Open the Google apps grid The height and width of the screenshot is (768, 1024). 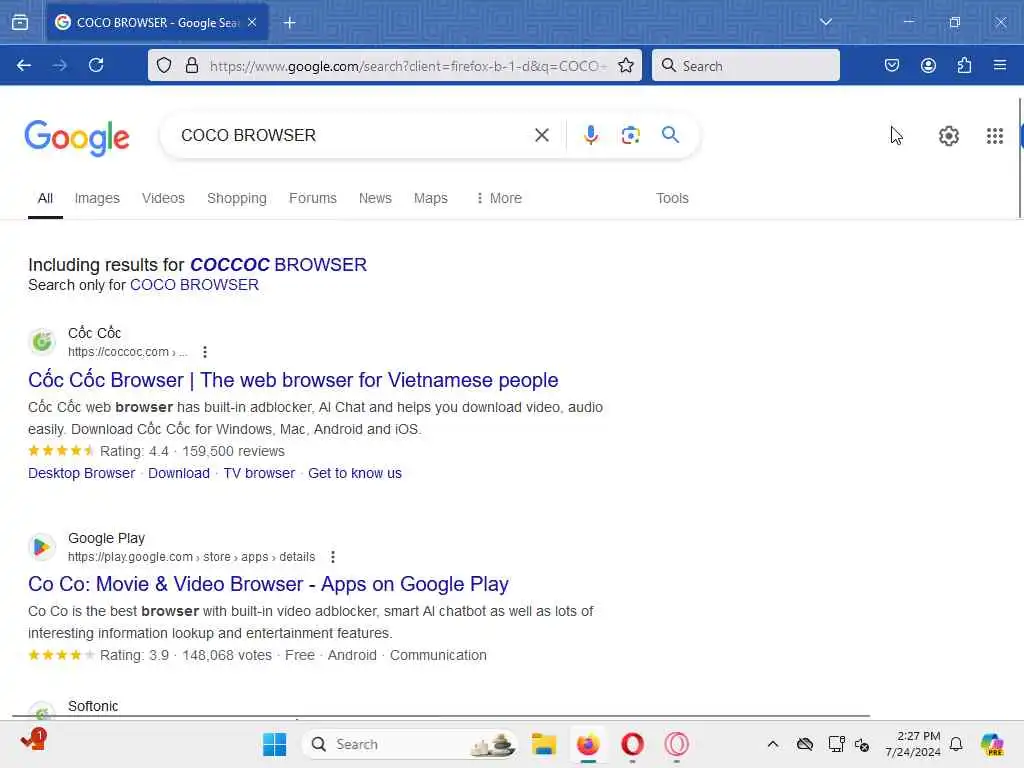click(x=995, y=136)
